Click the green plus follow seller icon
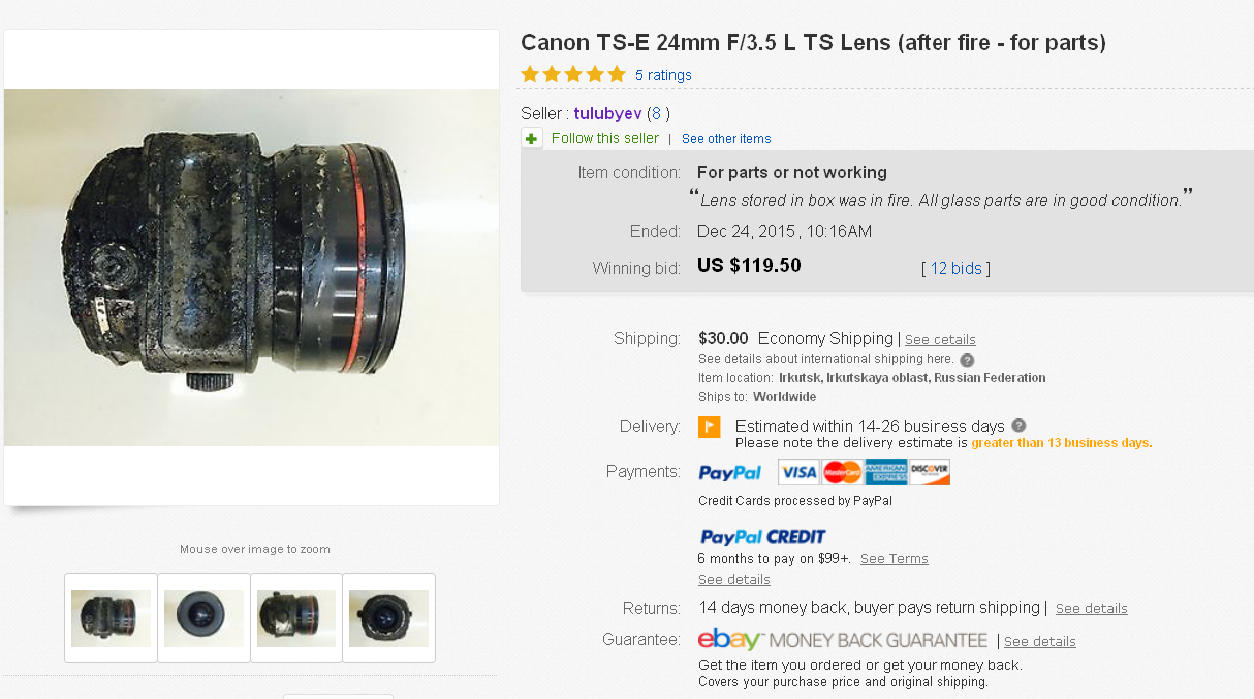 [532, 138]
